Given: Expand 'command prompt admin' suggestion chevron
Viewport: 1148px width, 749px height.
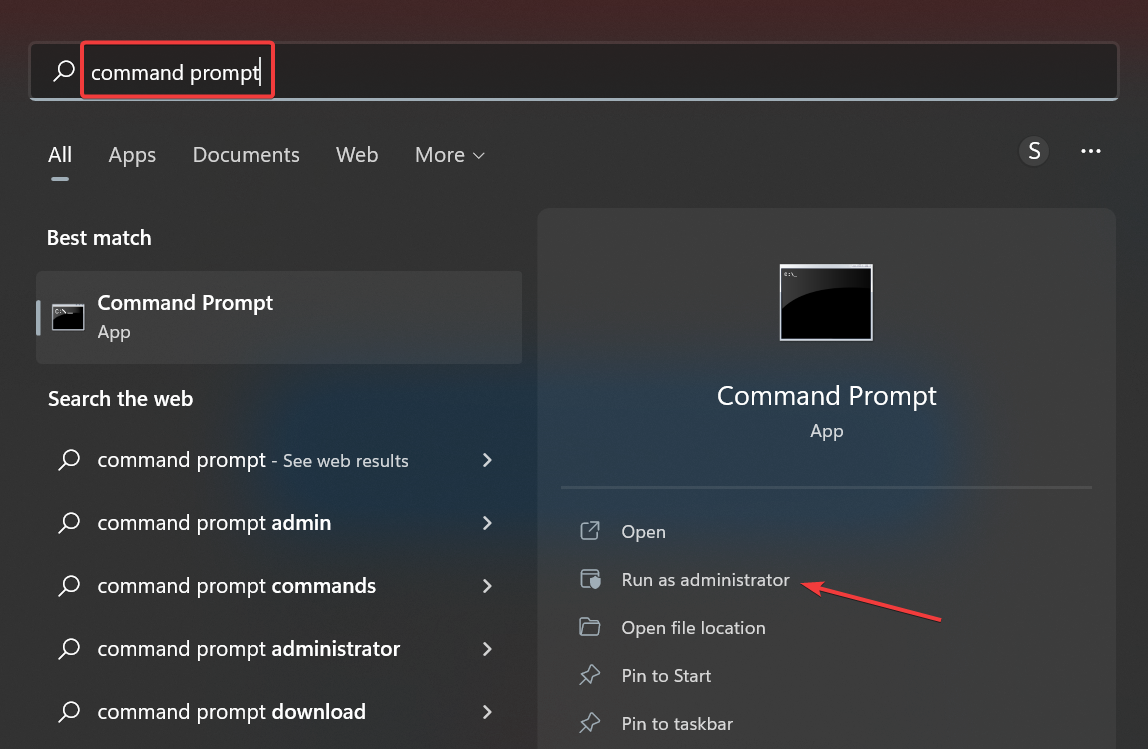Looking at the screenshot, I should [x=487, y=523].
